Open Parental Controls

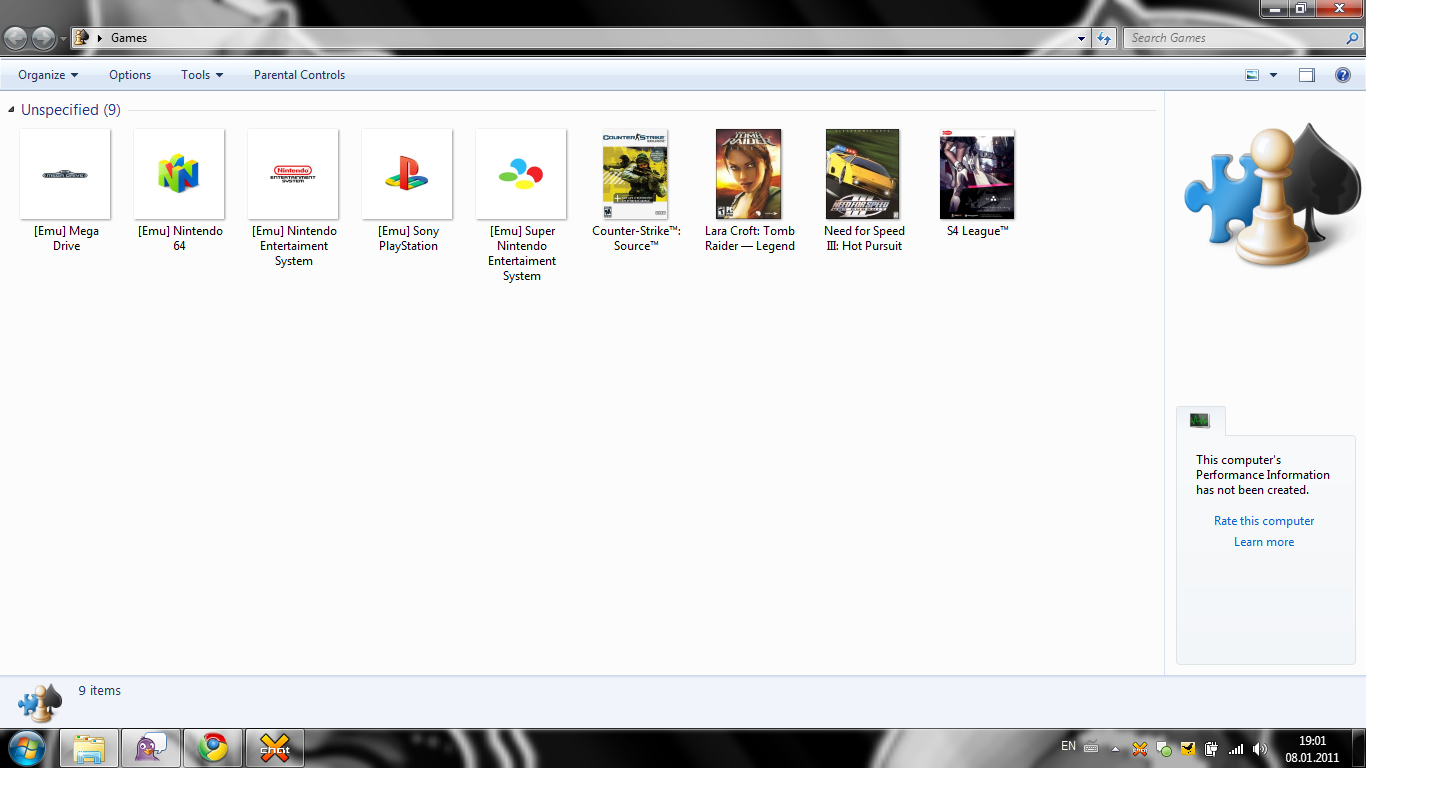point(299,75)
